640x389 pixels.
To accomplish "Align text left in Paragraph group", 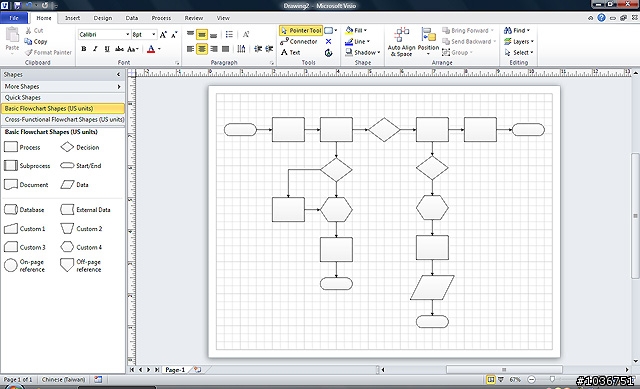I will [190, 49].
